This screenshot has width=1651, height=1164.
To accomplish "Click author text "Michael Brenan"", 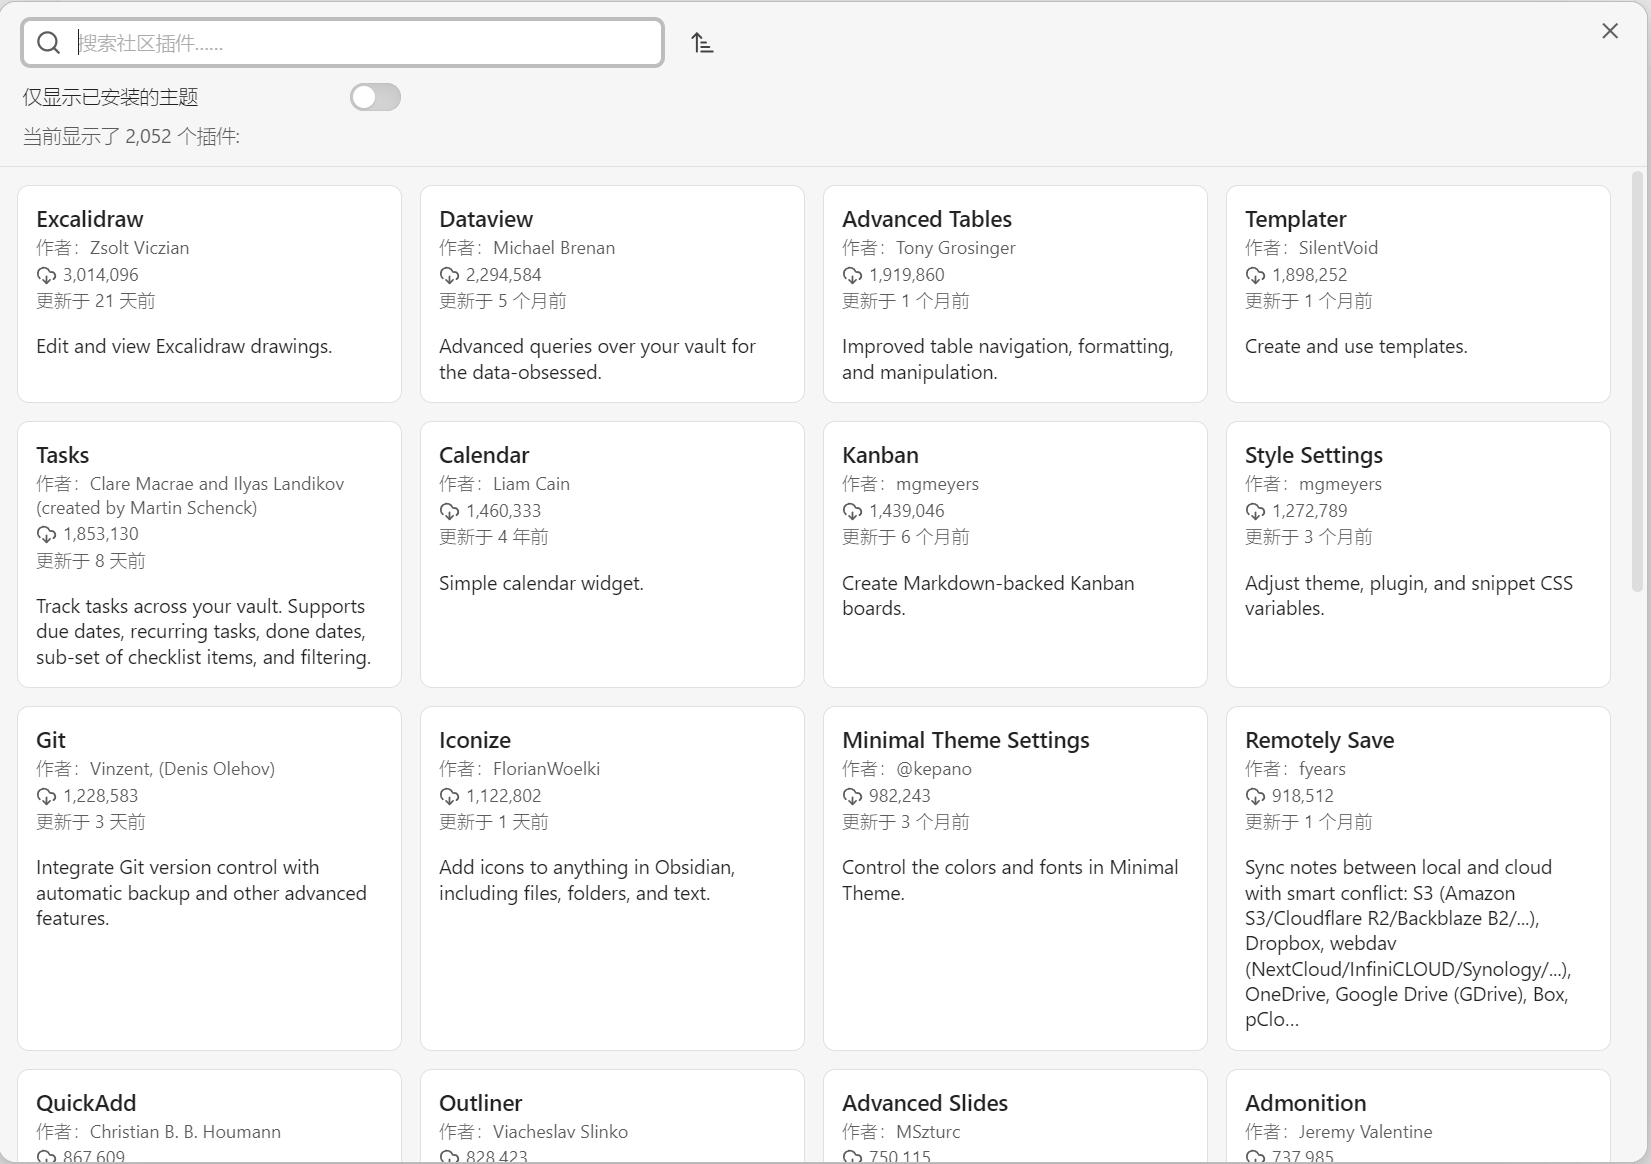I will 554,248.
